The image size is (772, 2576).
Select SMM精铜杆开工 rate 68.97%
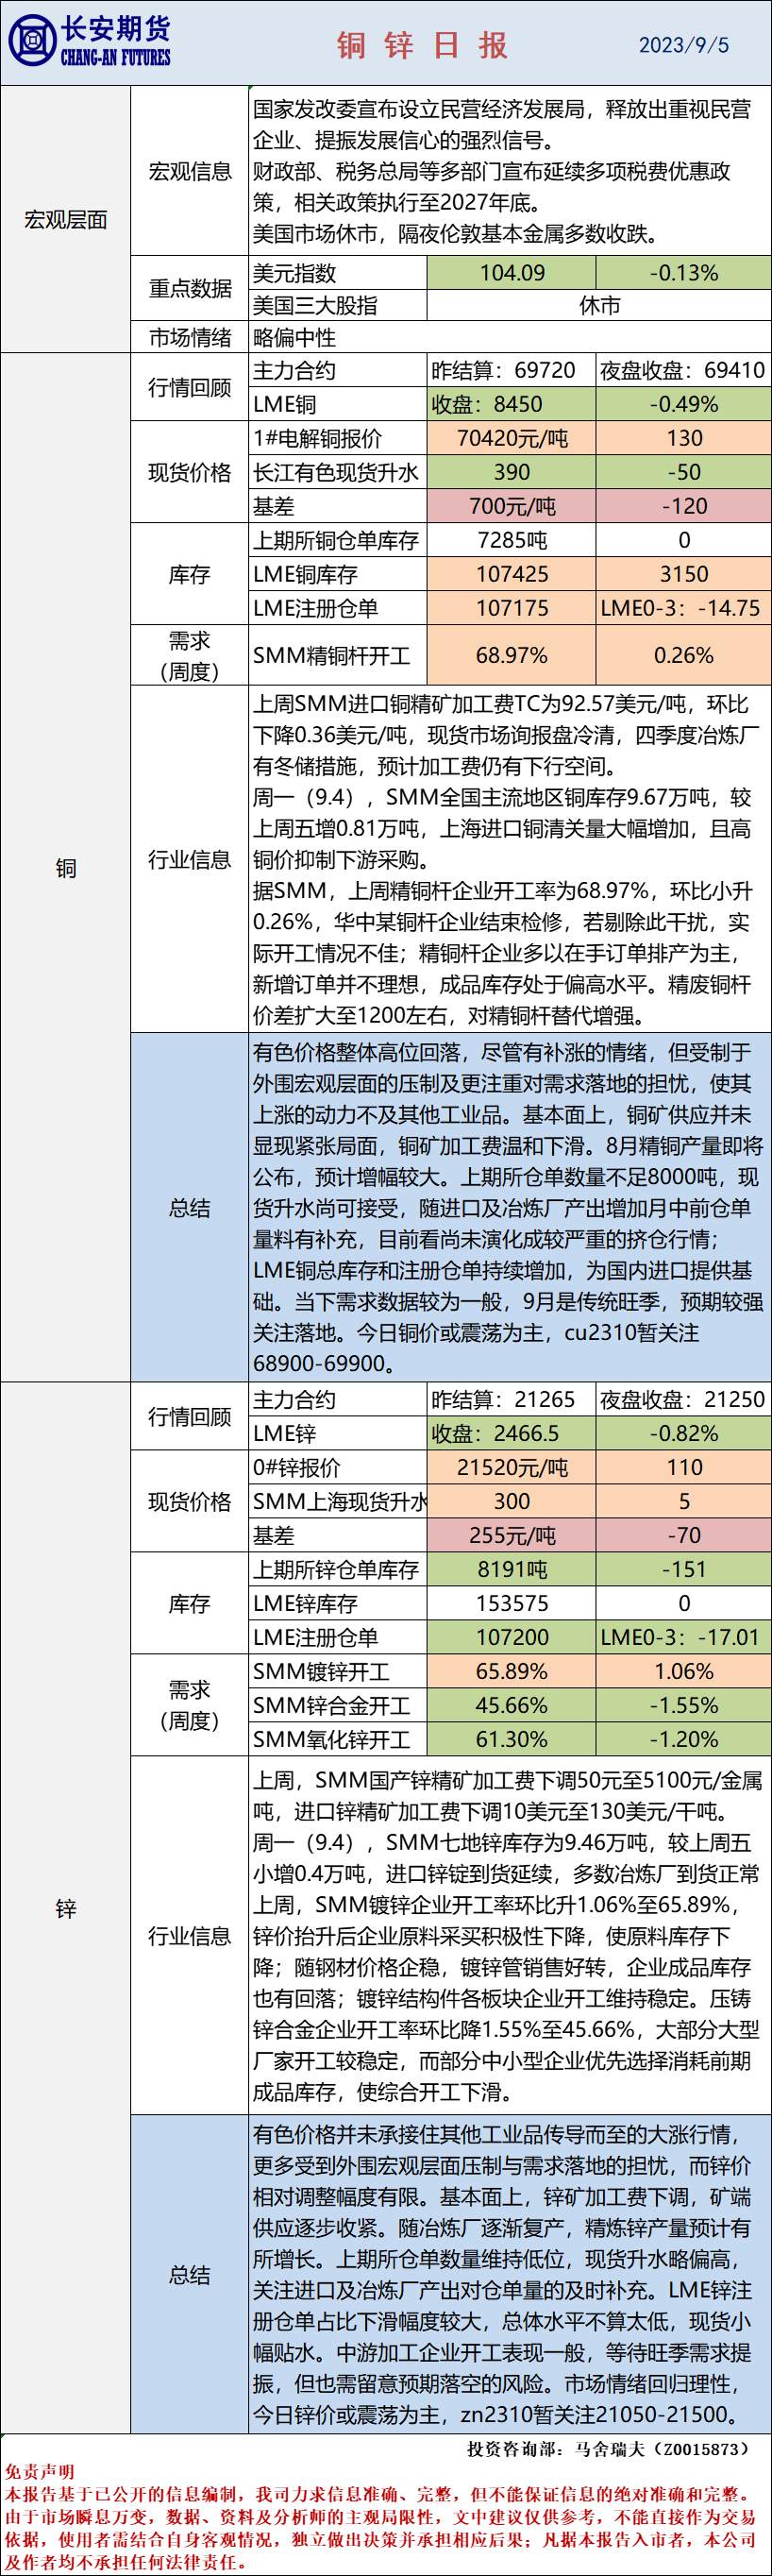click(512, 656)
